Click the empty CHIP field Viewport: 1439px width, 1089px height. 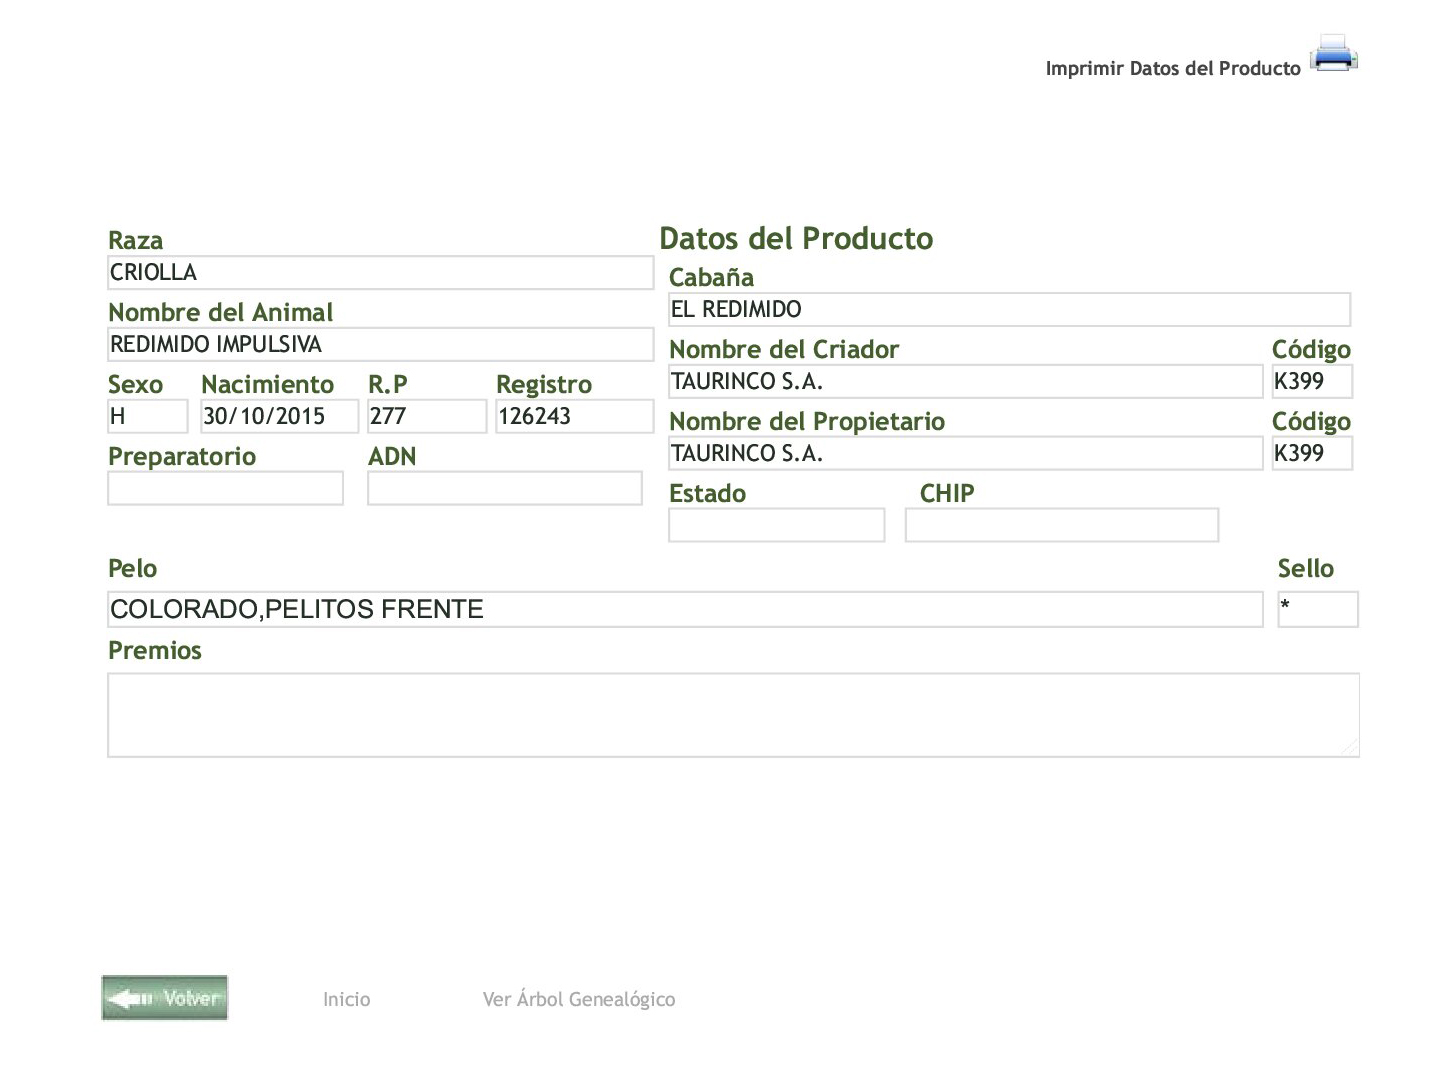point(1061,526)
